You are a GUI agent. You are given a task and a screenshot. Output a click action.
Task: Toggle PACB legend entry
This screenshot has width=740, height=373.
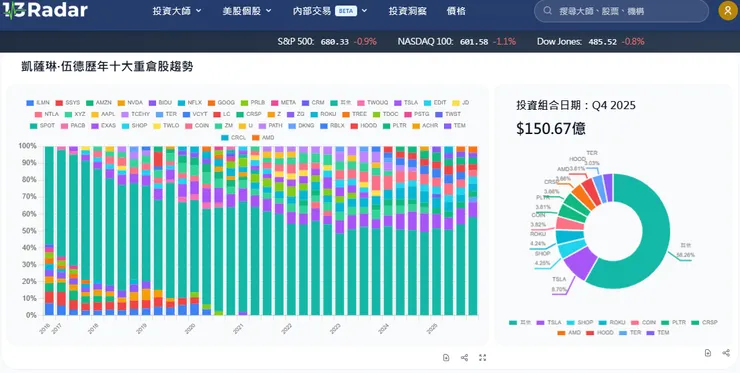pos(73,126)
